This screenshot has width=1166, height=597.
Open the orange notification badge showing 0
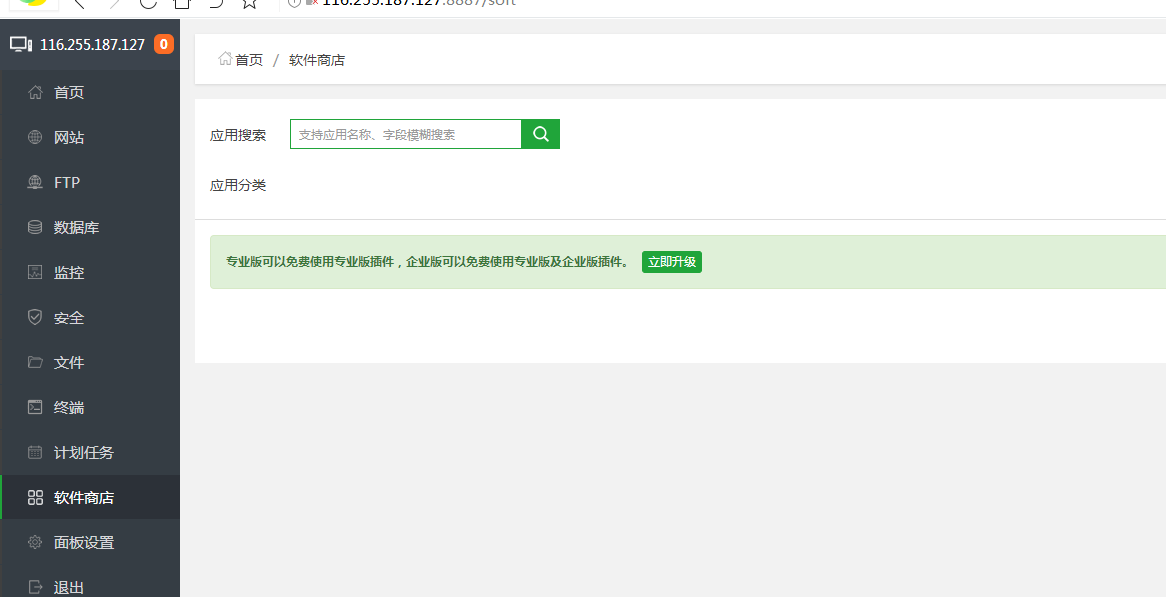tap(163, 44)
